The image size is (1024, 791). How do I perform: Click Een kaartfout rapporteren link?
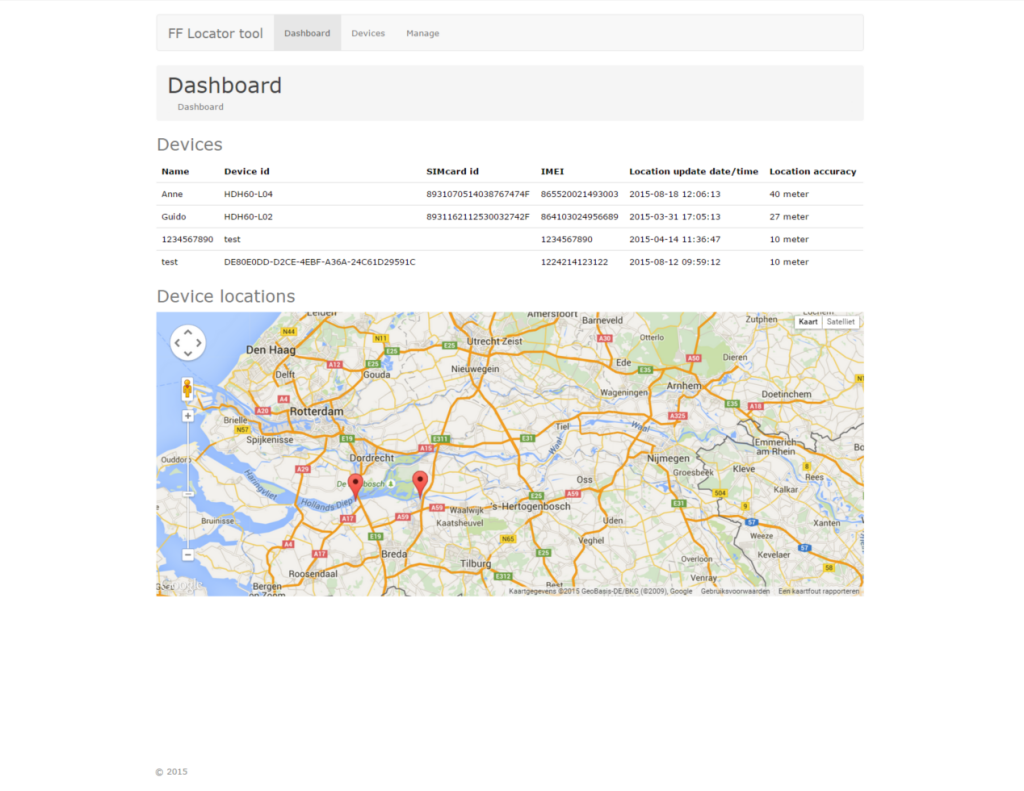[x=818, y=591]
